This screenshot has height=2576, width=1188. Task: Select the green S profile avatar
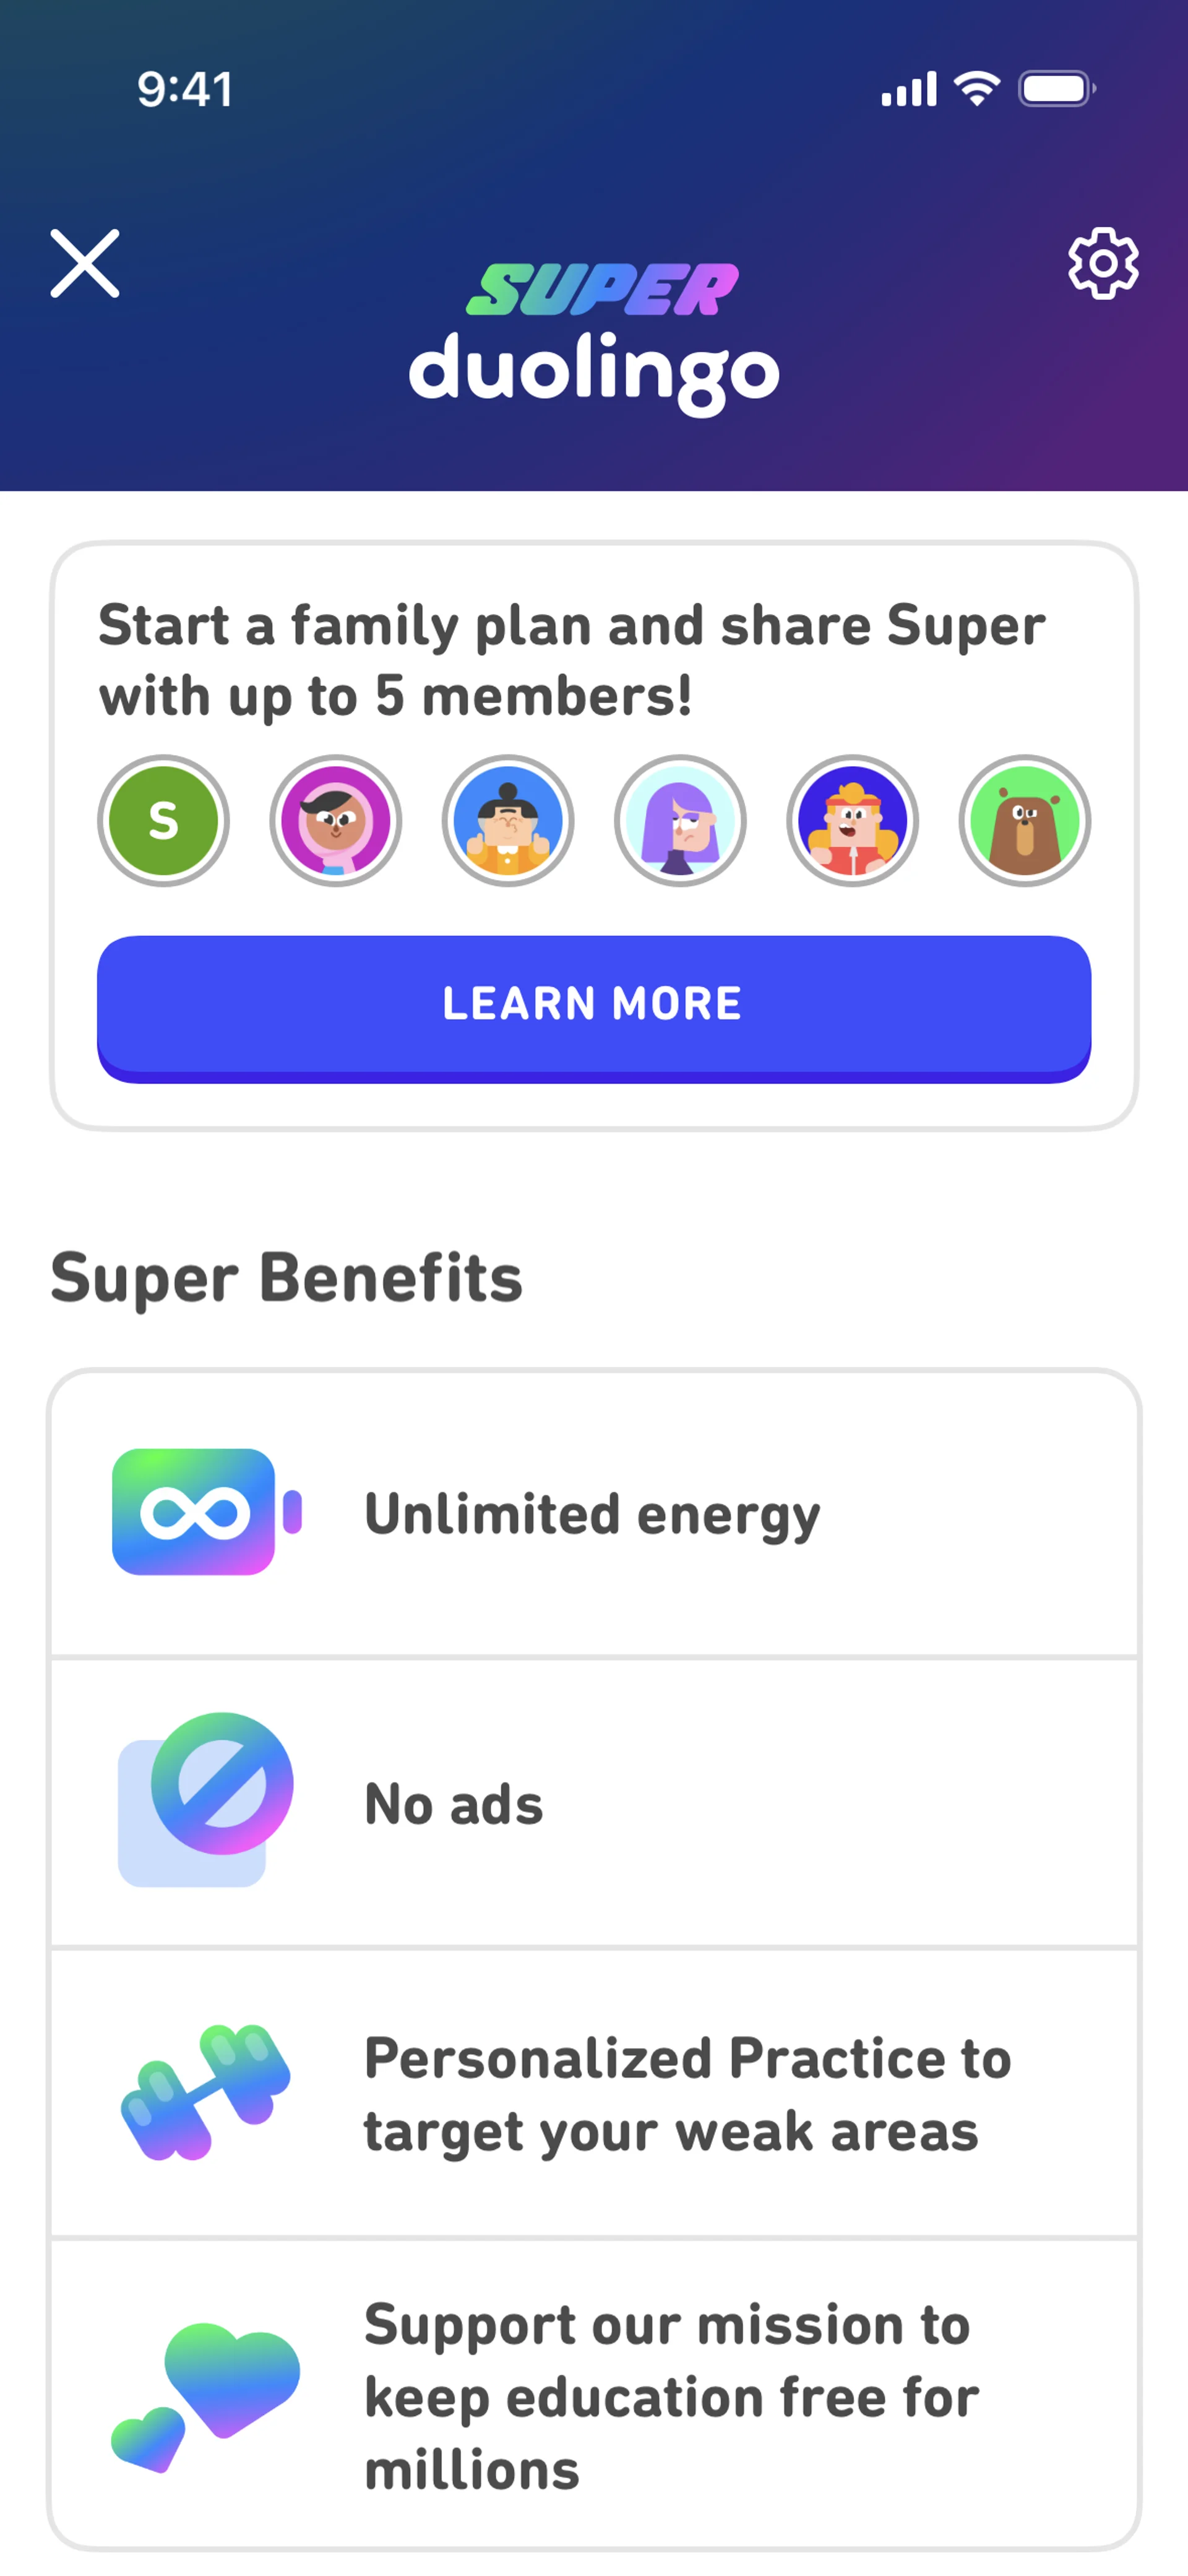click(163, 821)
